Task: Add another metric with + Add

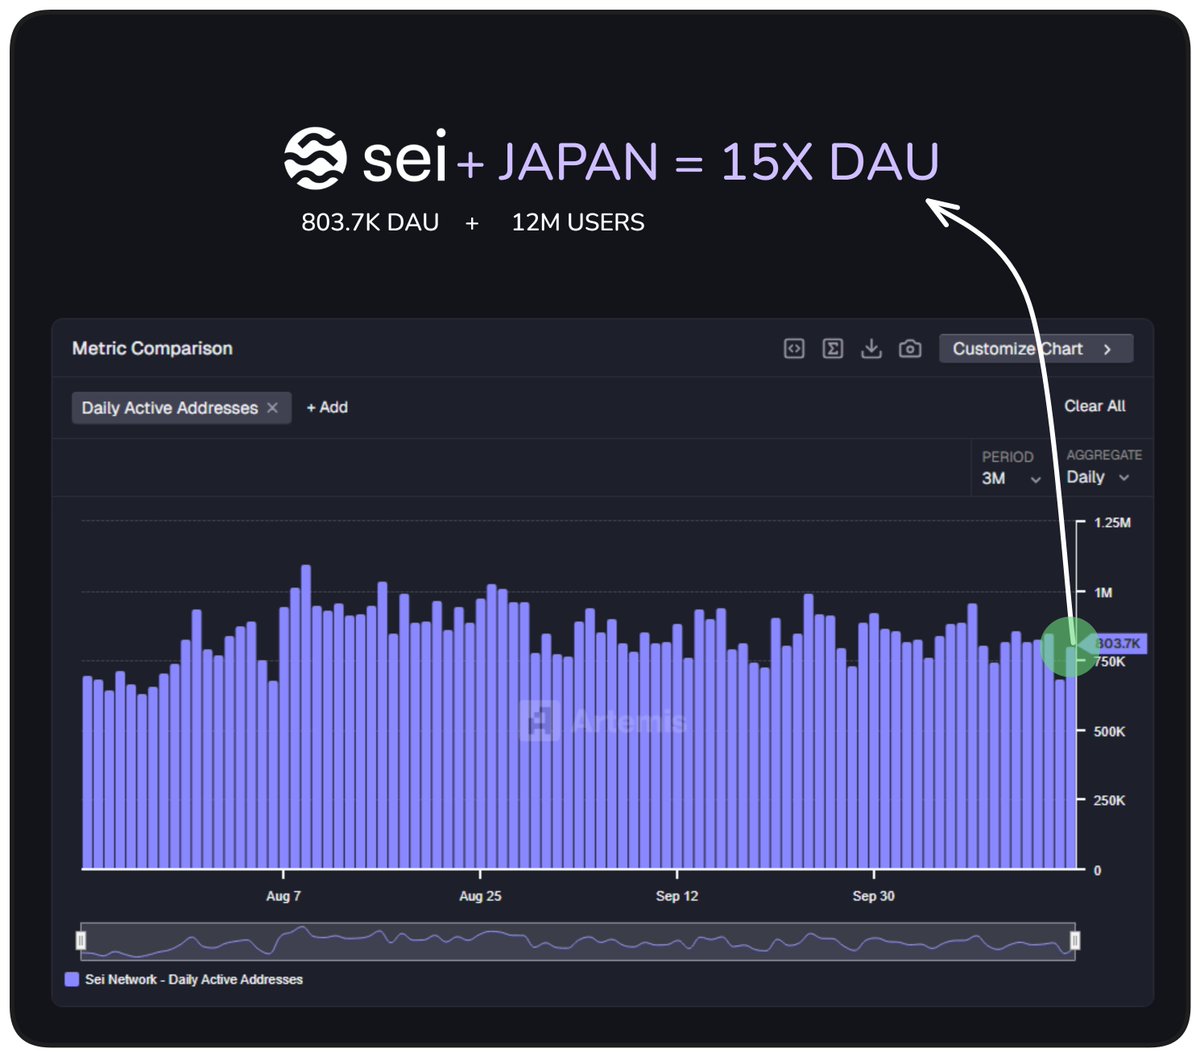Action: (x=327, y=408)
